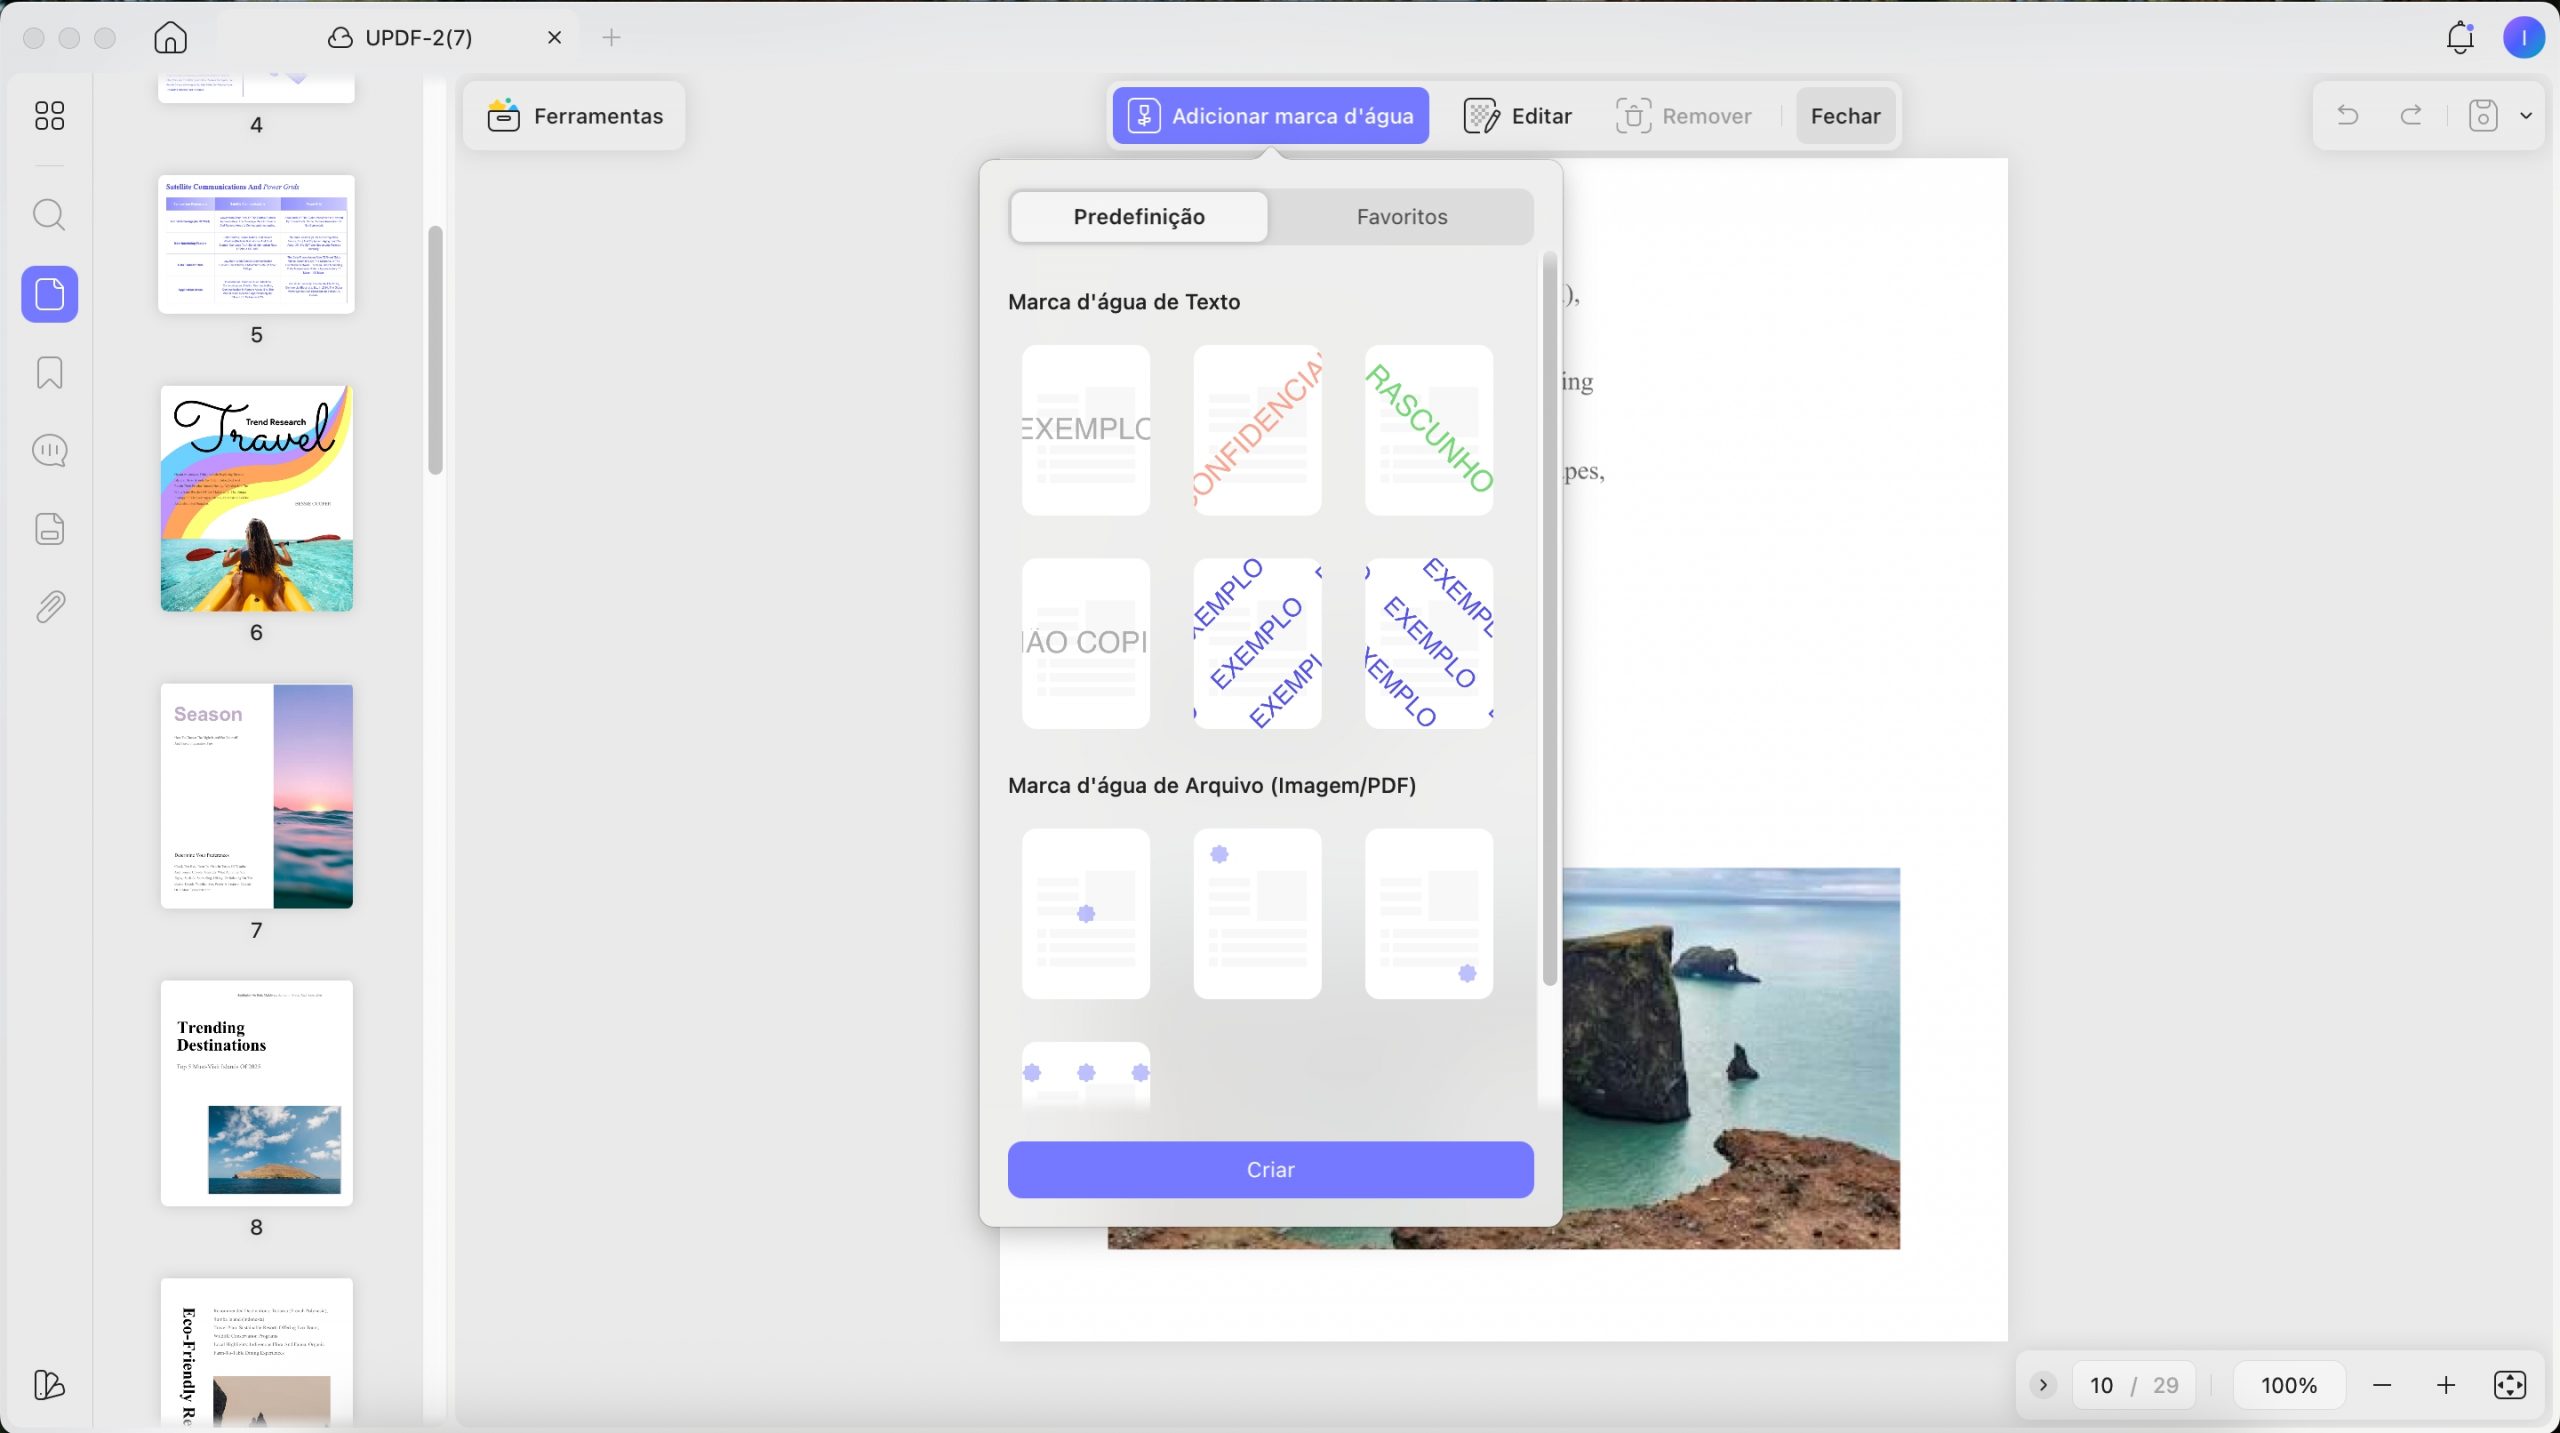
Task: Open the form fields panel icon
Action: [49, 528]
